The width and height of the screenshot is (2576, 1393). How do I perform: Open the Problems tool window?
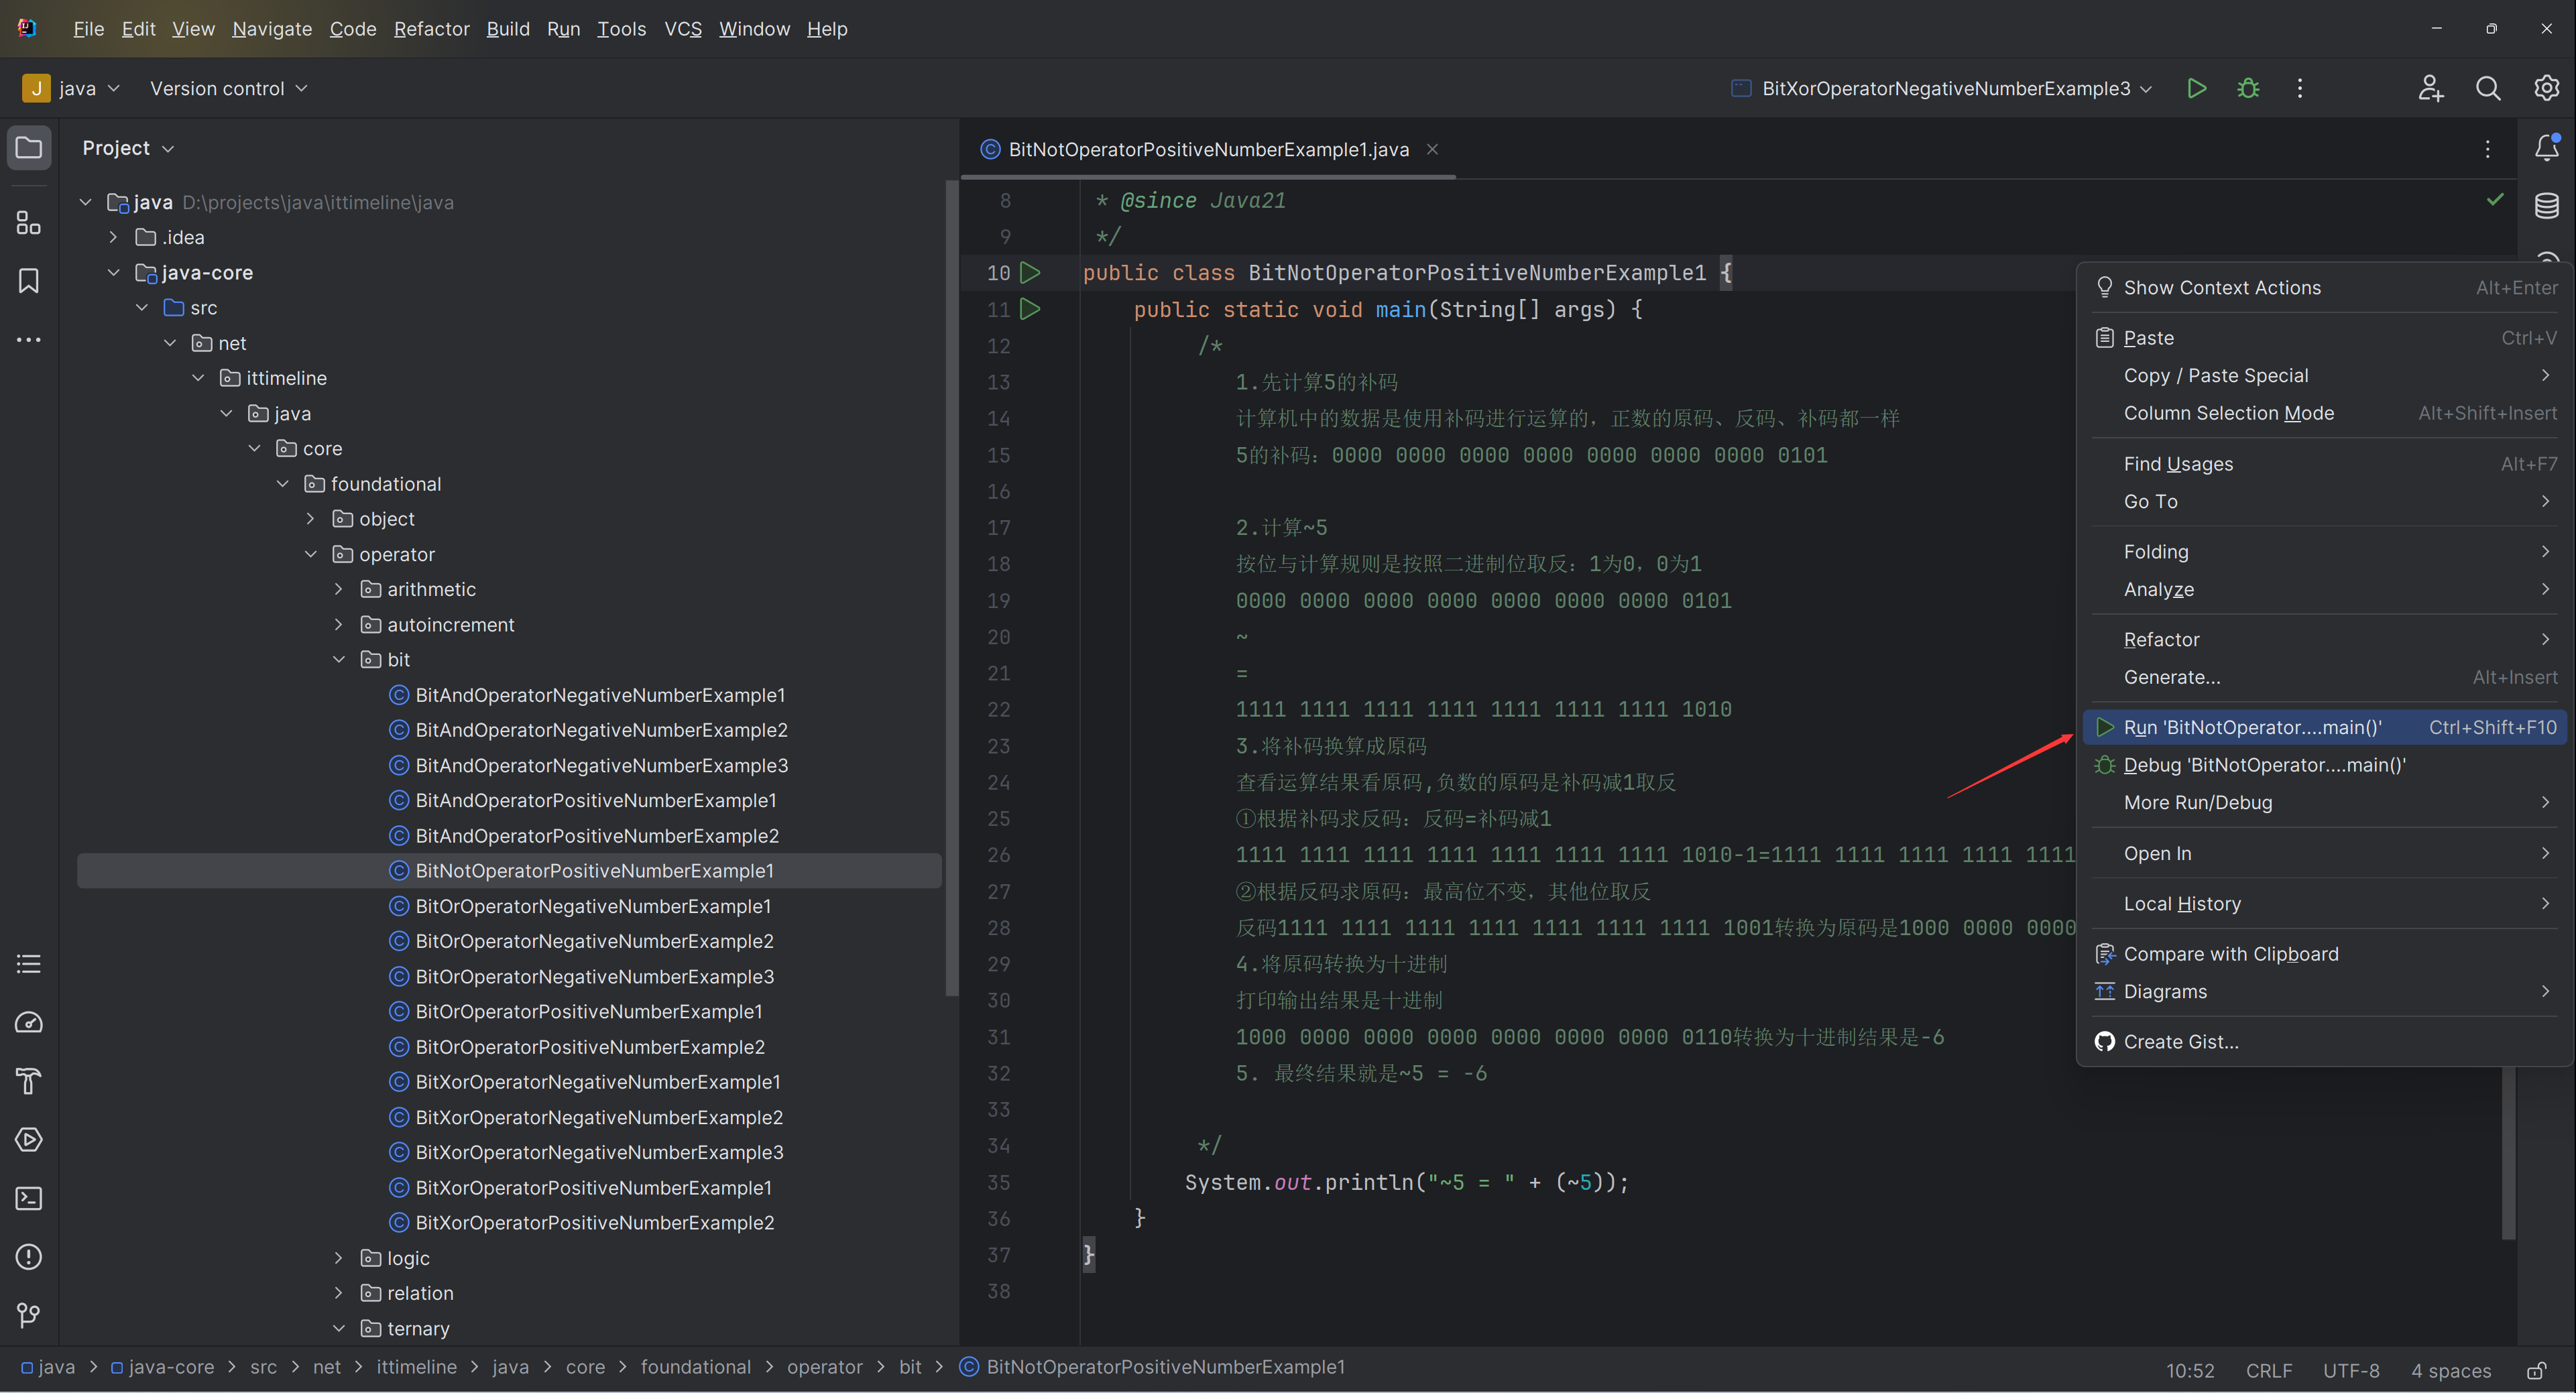29,1256
